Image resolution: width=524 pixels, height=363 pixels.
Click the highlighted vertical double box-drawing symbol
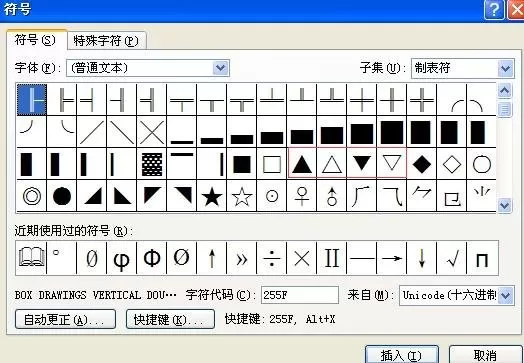click(32, 100)
